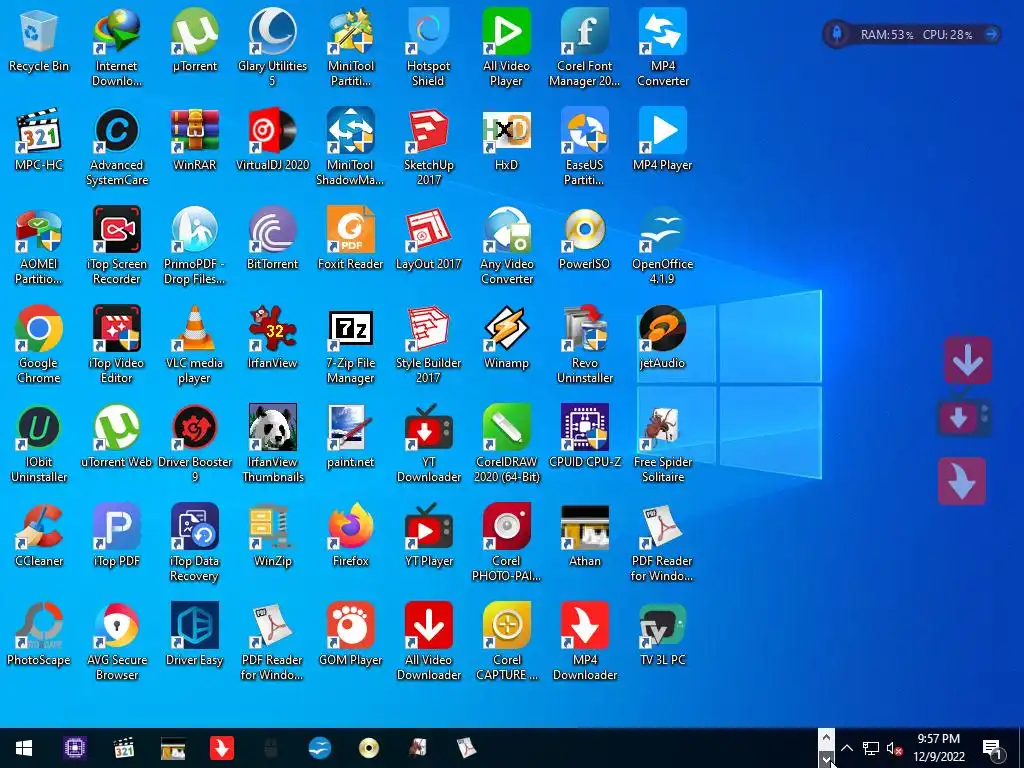
Task: Open the BitTorrent shortcut
Action: tap(272, 240)
